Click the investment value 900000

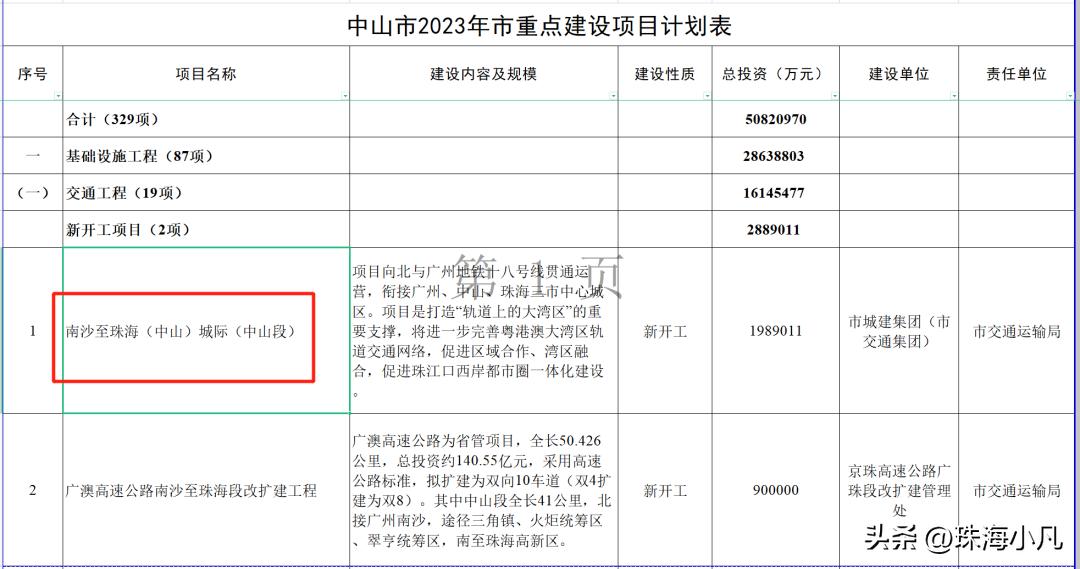[775, 490]
